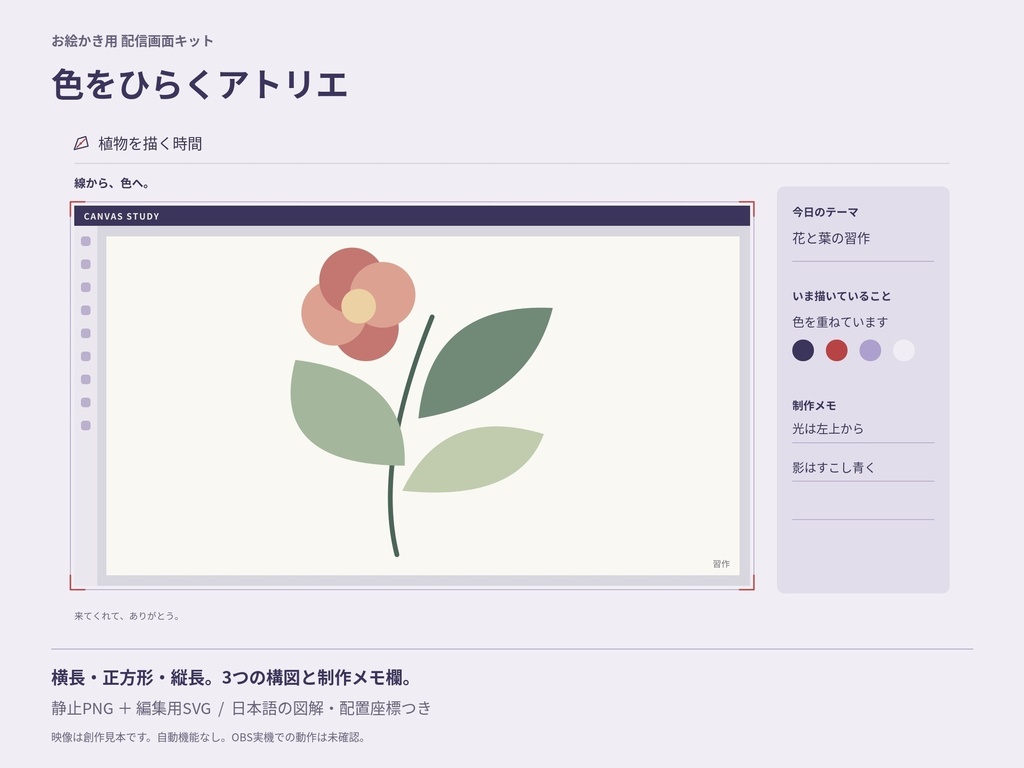Screen dimensions: 1024x768
Task: Pick the lavender color swatch
Action: click(x=870, y=350)
